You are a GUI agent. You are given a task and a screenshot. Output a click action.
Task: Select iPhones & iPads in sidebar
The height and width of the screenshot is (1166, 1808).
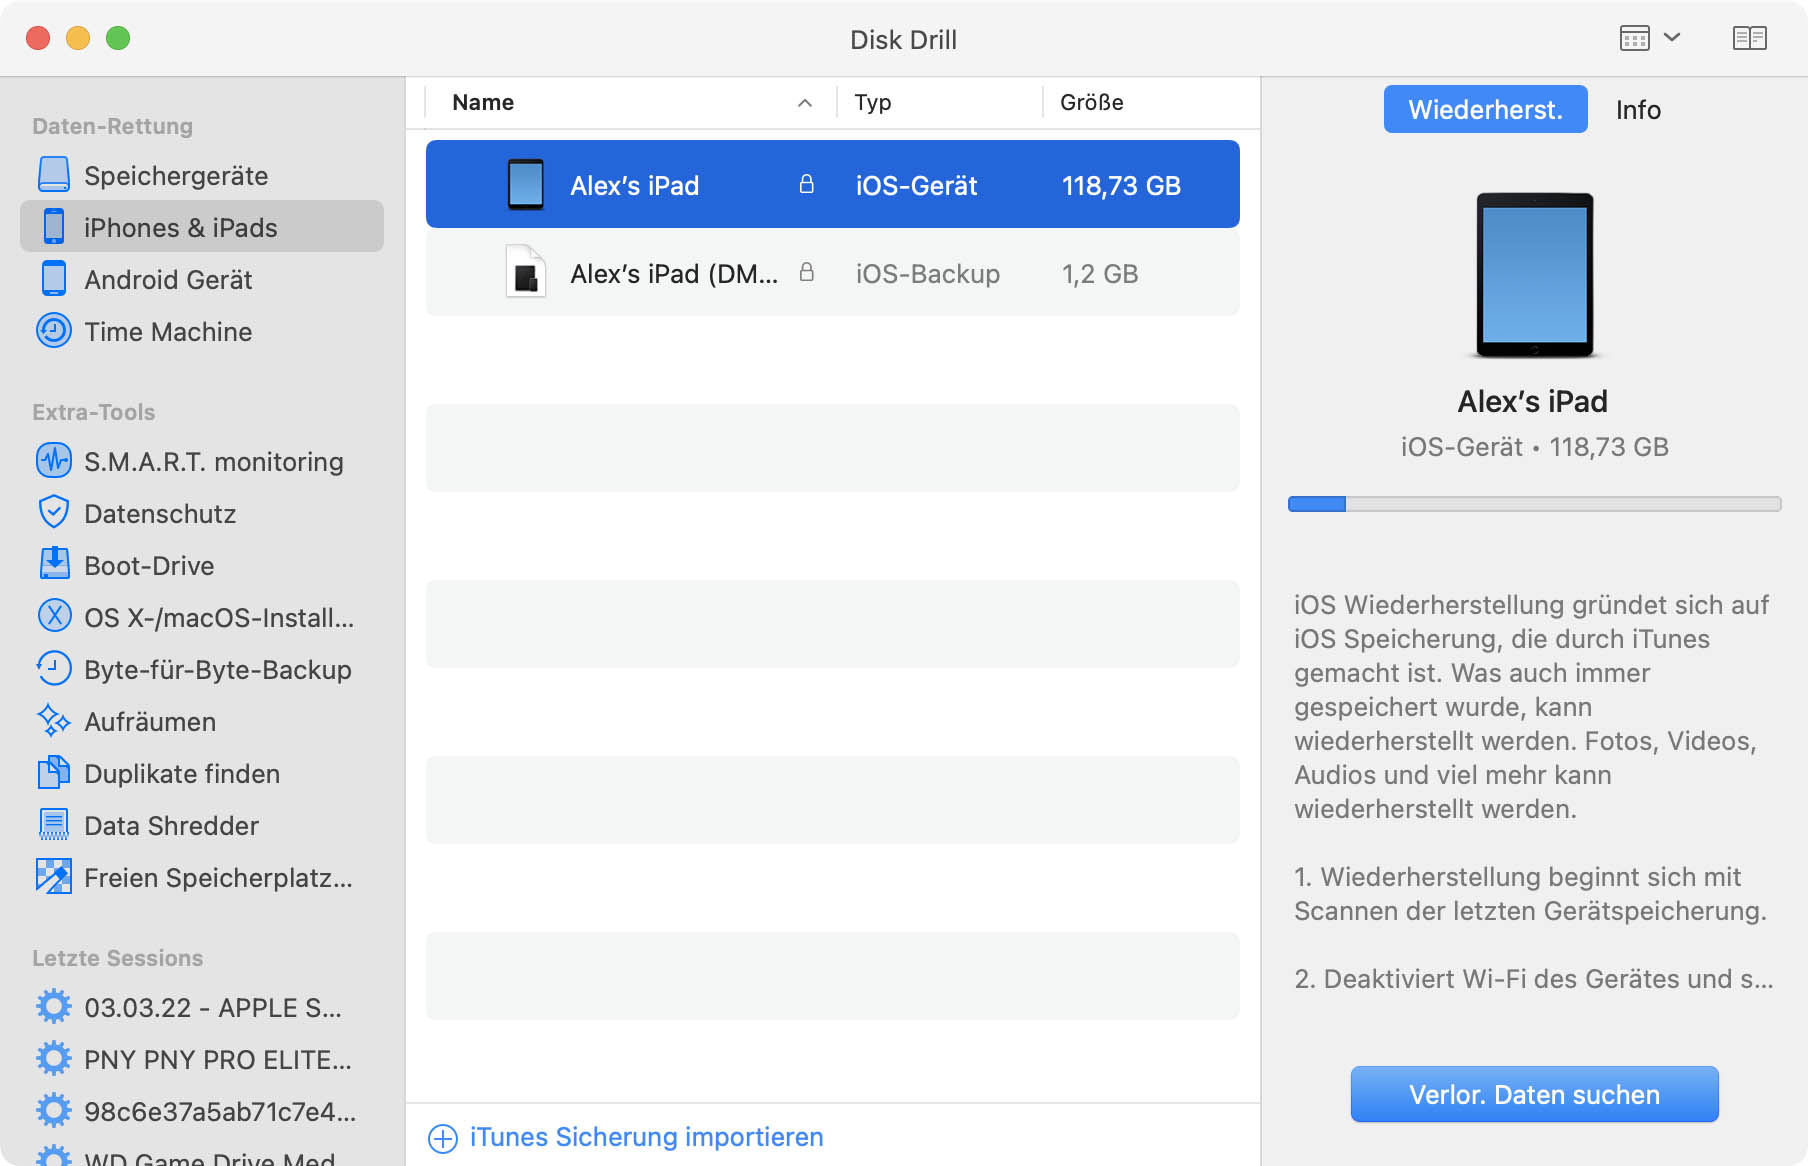[202, 227]
